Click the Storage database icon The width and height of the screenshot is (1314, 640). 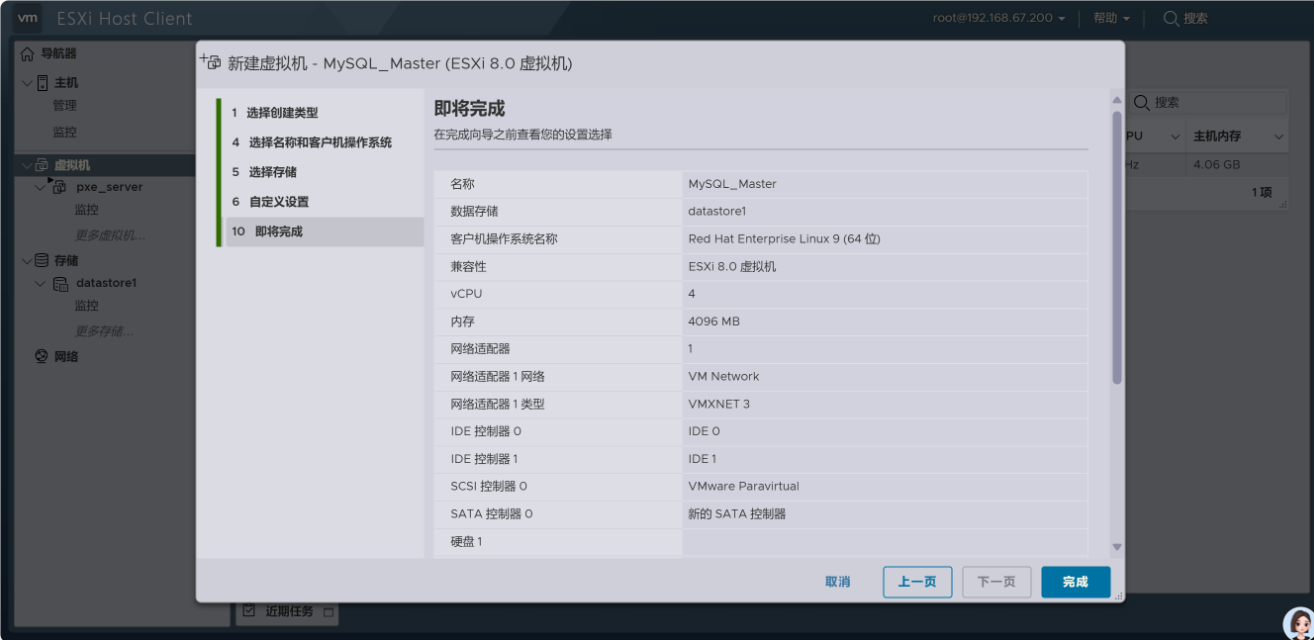pyautogui.click(x=41, y=261)
